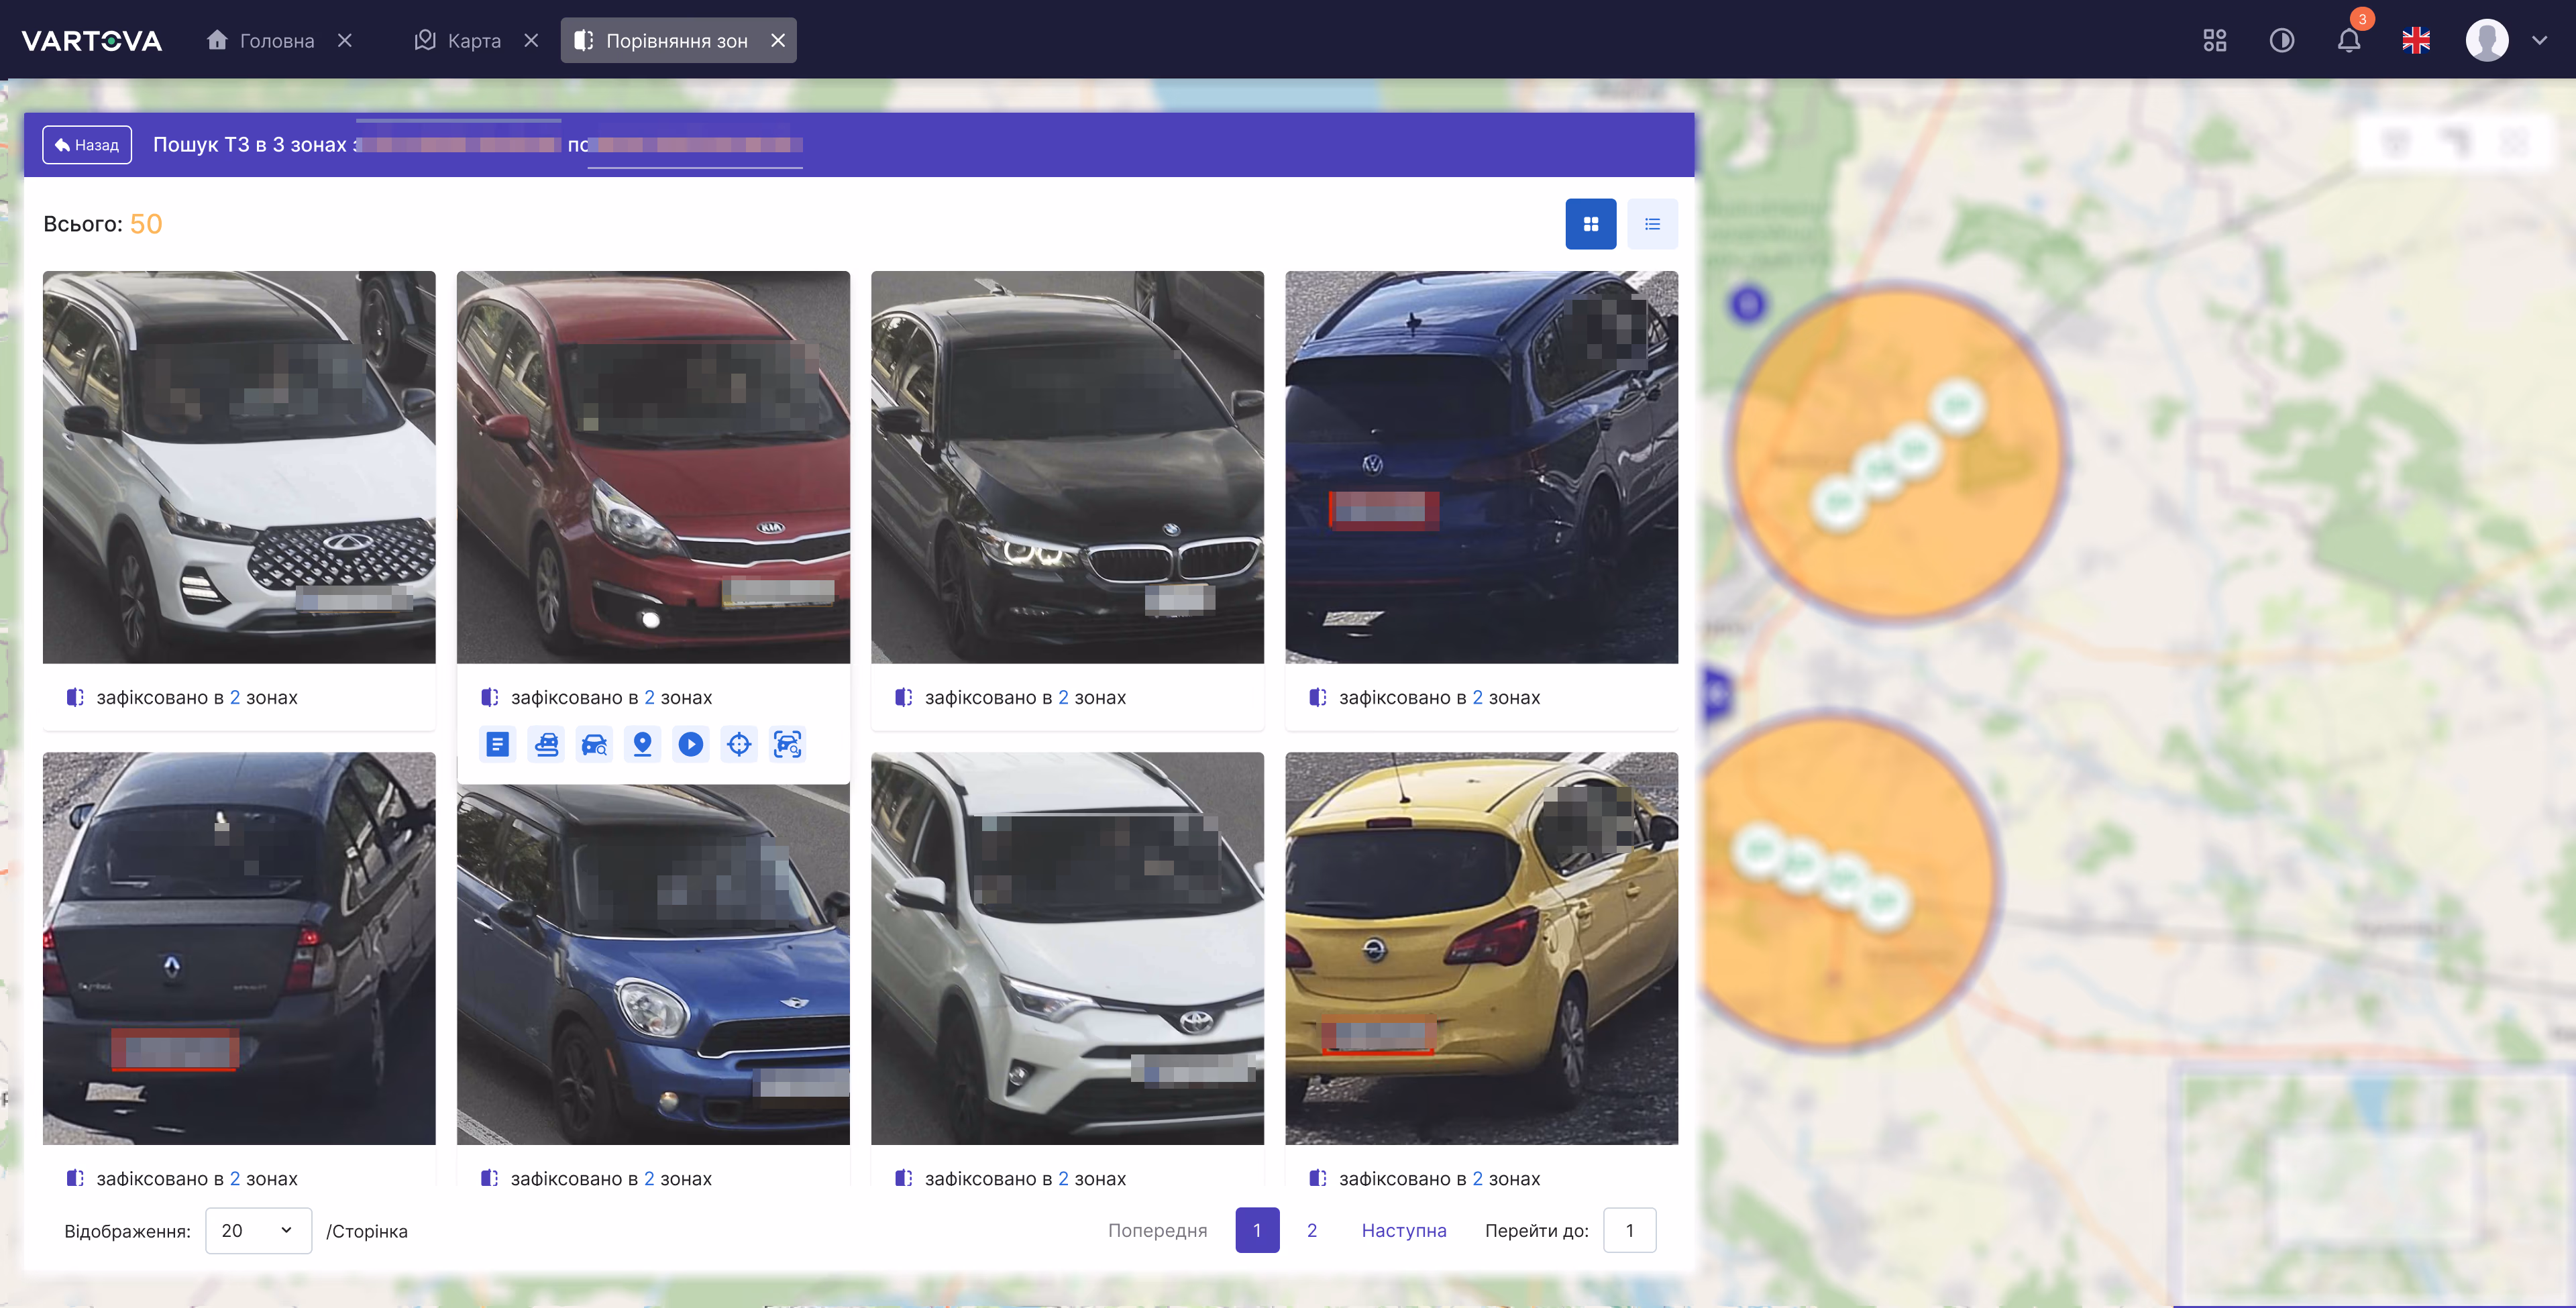Viewport: 2576px width, 1308px height.
Task: Click zone compare icon under white Toyota
Action: [x=903, y=1178]
